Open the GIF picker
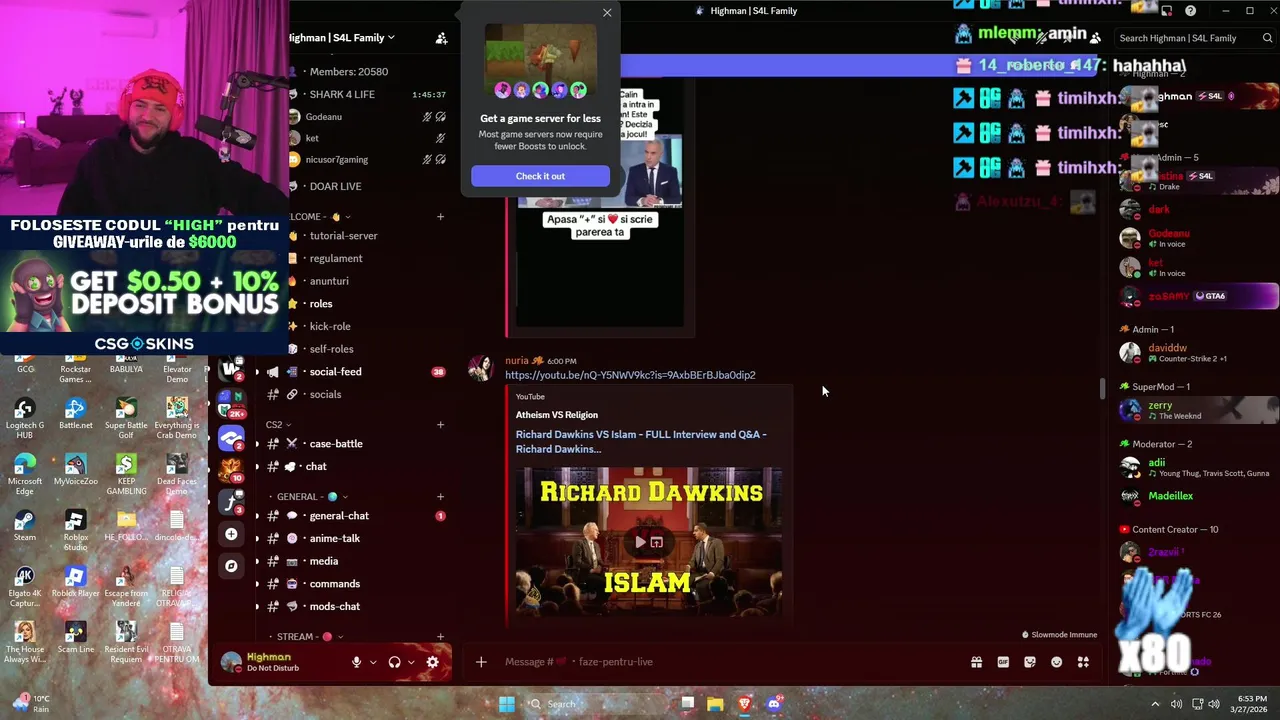 tap(1003, 662)
